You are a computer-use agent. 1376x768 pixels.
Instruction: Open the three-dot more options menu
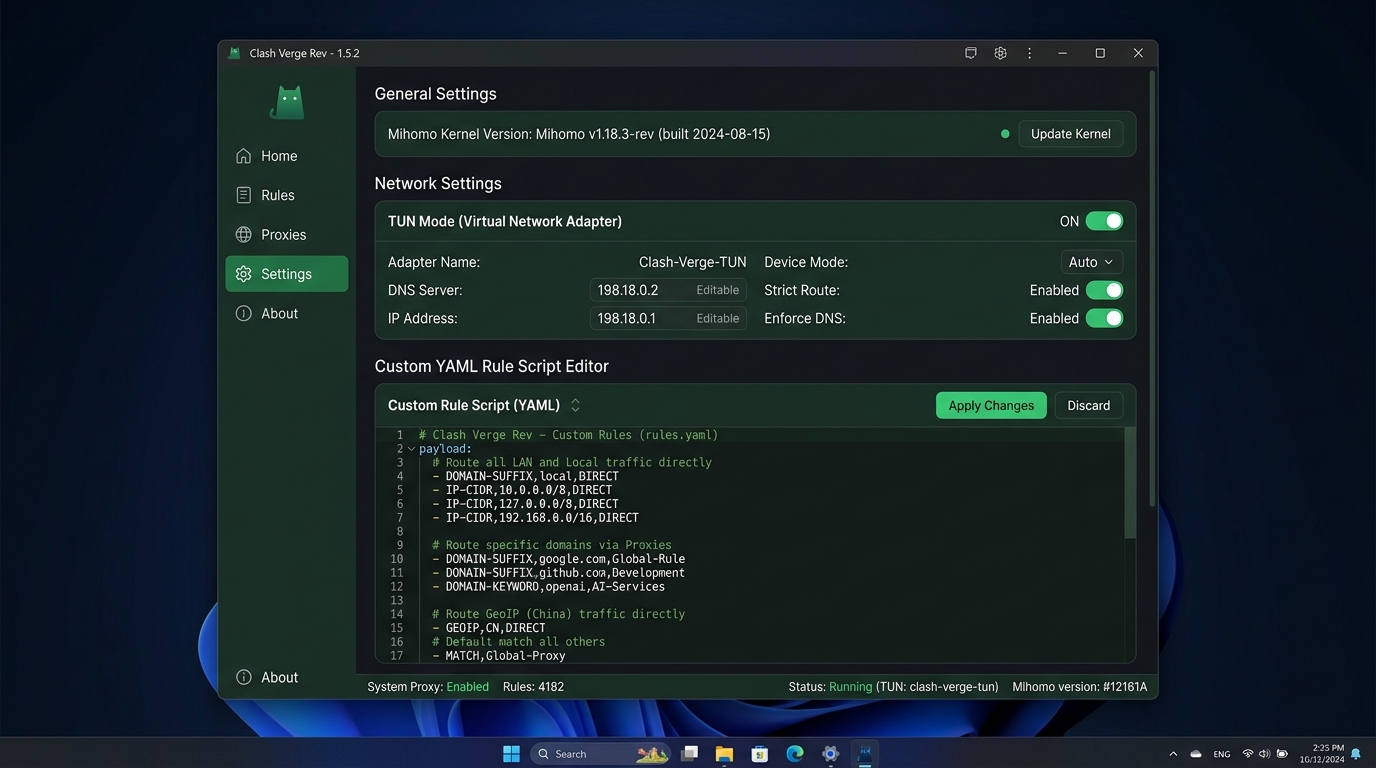tap(1029, 53)
